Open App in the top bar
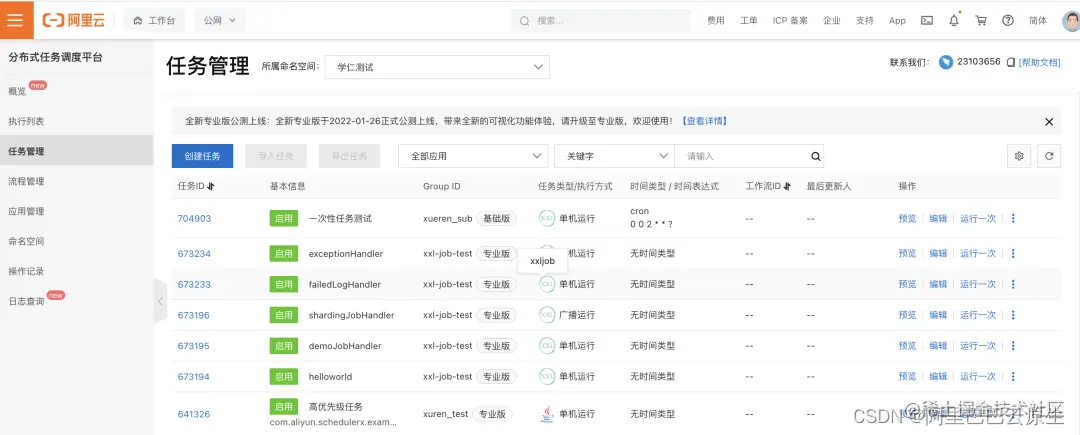The width and height of the screenshot is (1080, 435). point(897,21)
